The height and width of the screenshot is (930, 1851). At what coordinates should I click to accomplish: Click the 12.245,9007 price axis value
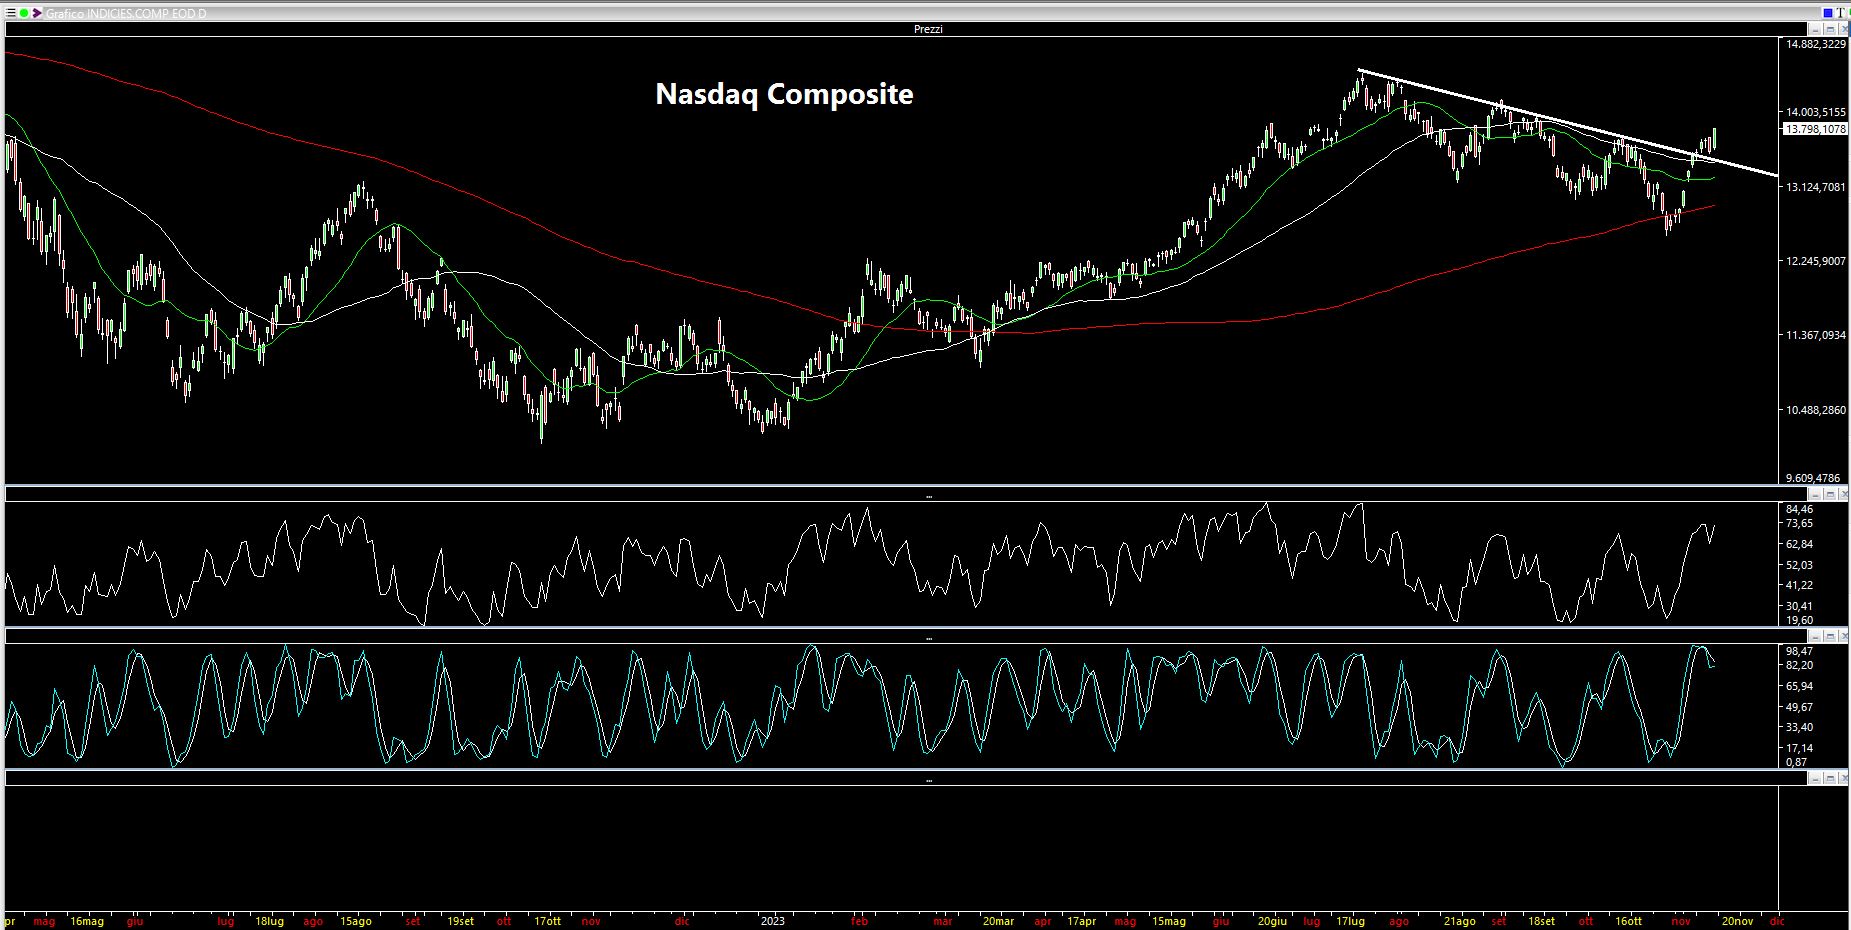tap(1816, 261)
